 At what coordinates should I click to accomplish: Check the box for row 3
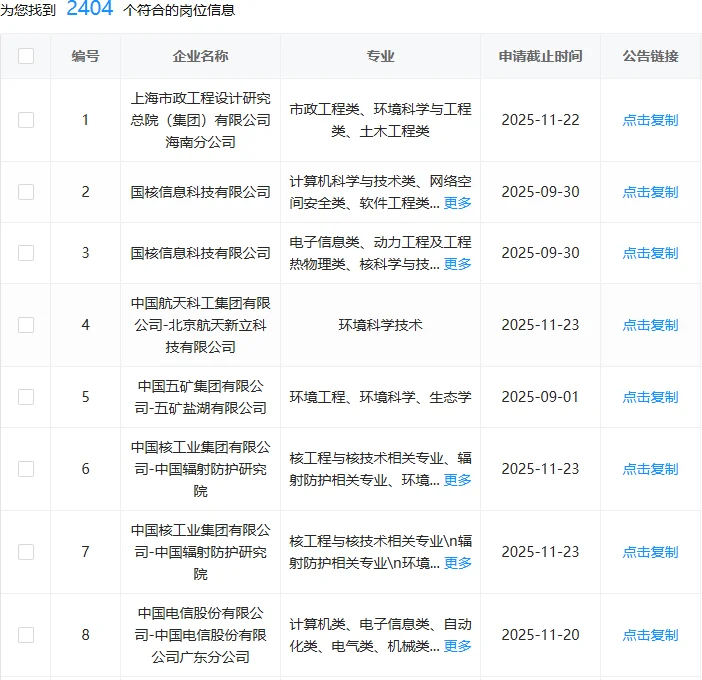pyautogui.click(x=26, y=252)
